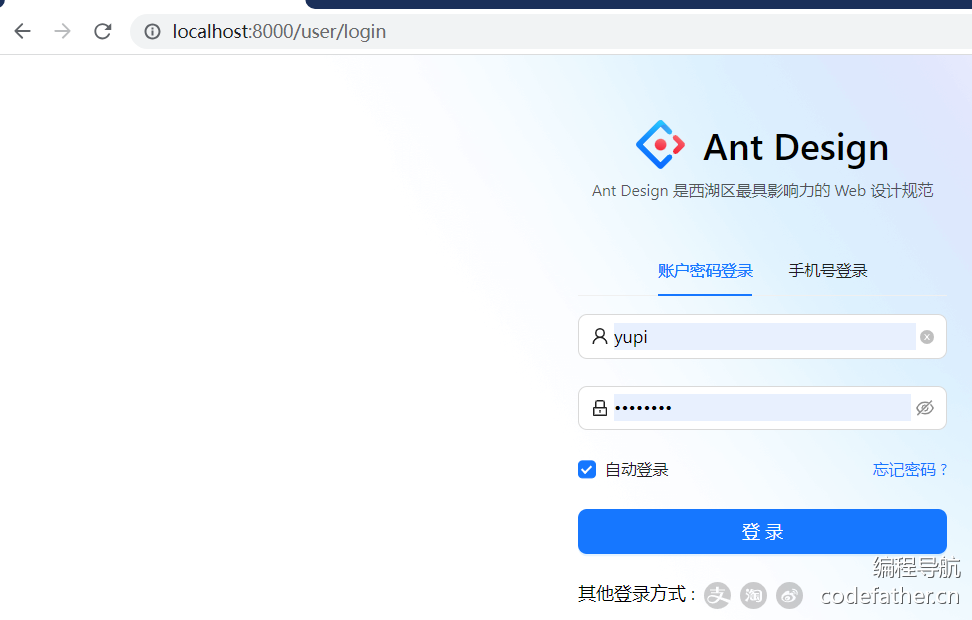Go back using browser back arrow

coord(22,31)
